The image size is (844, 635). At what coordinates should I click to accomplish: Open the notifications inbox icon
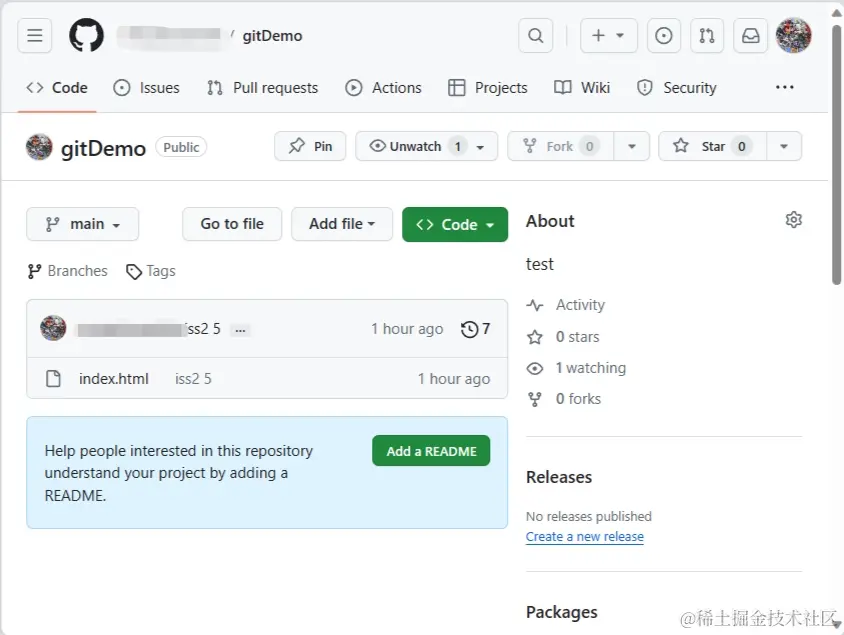click(750, 36)
